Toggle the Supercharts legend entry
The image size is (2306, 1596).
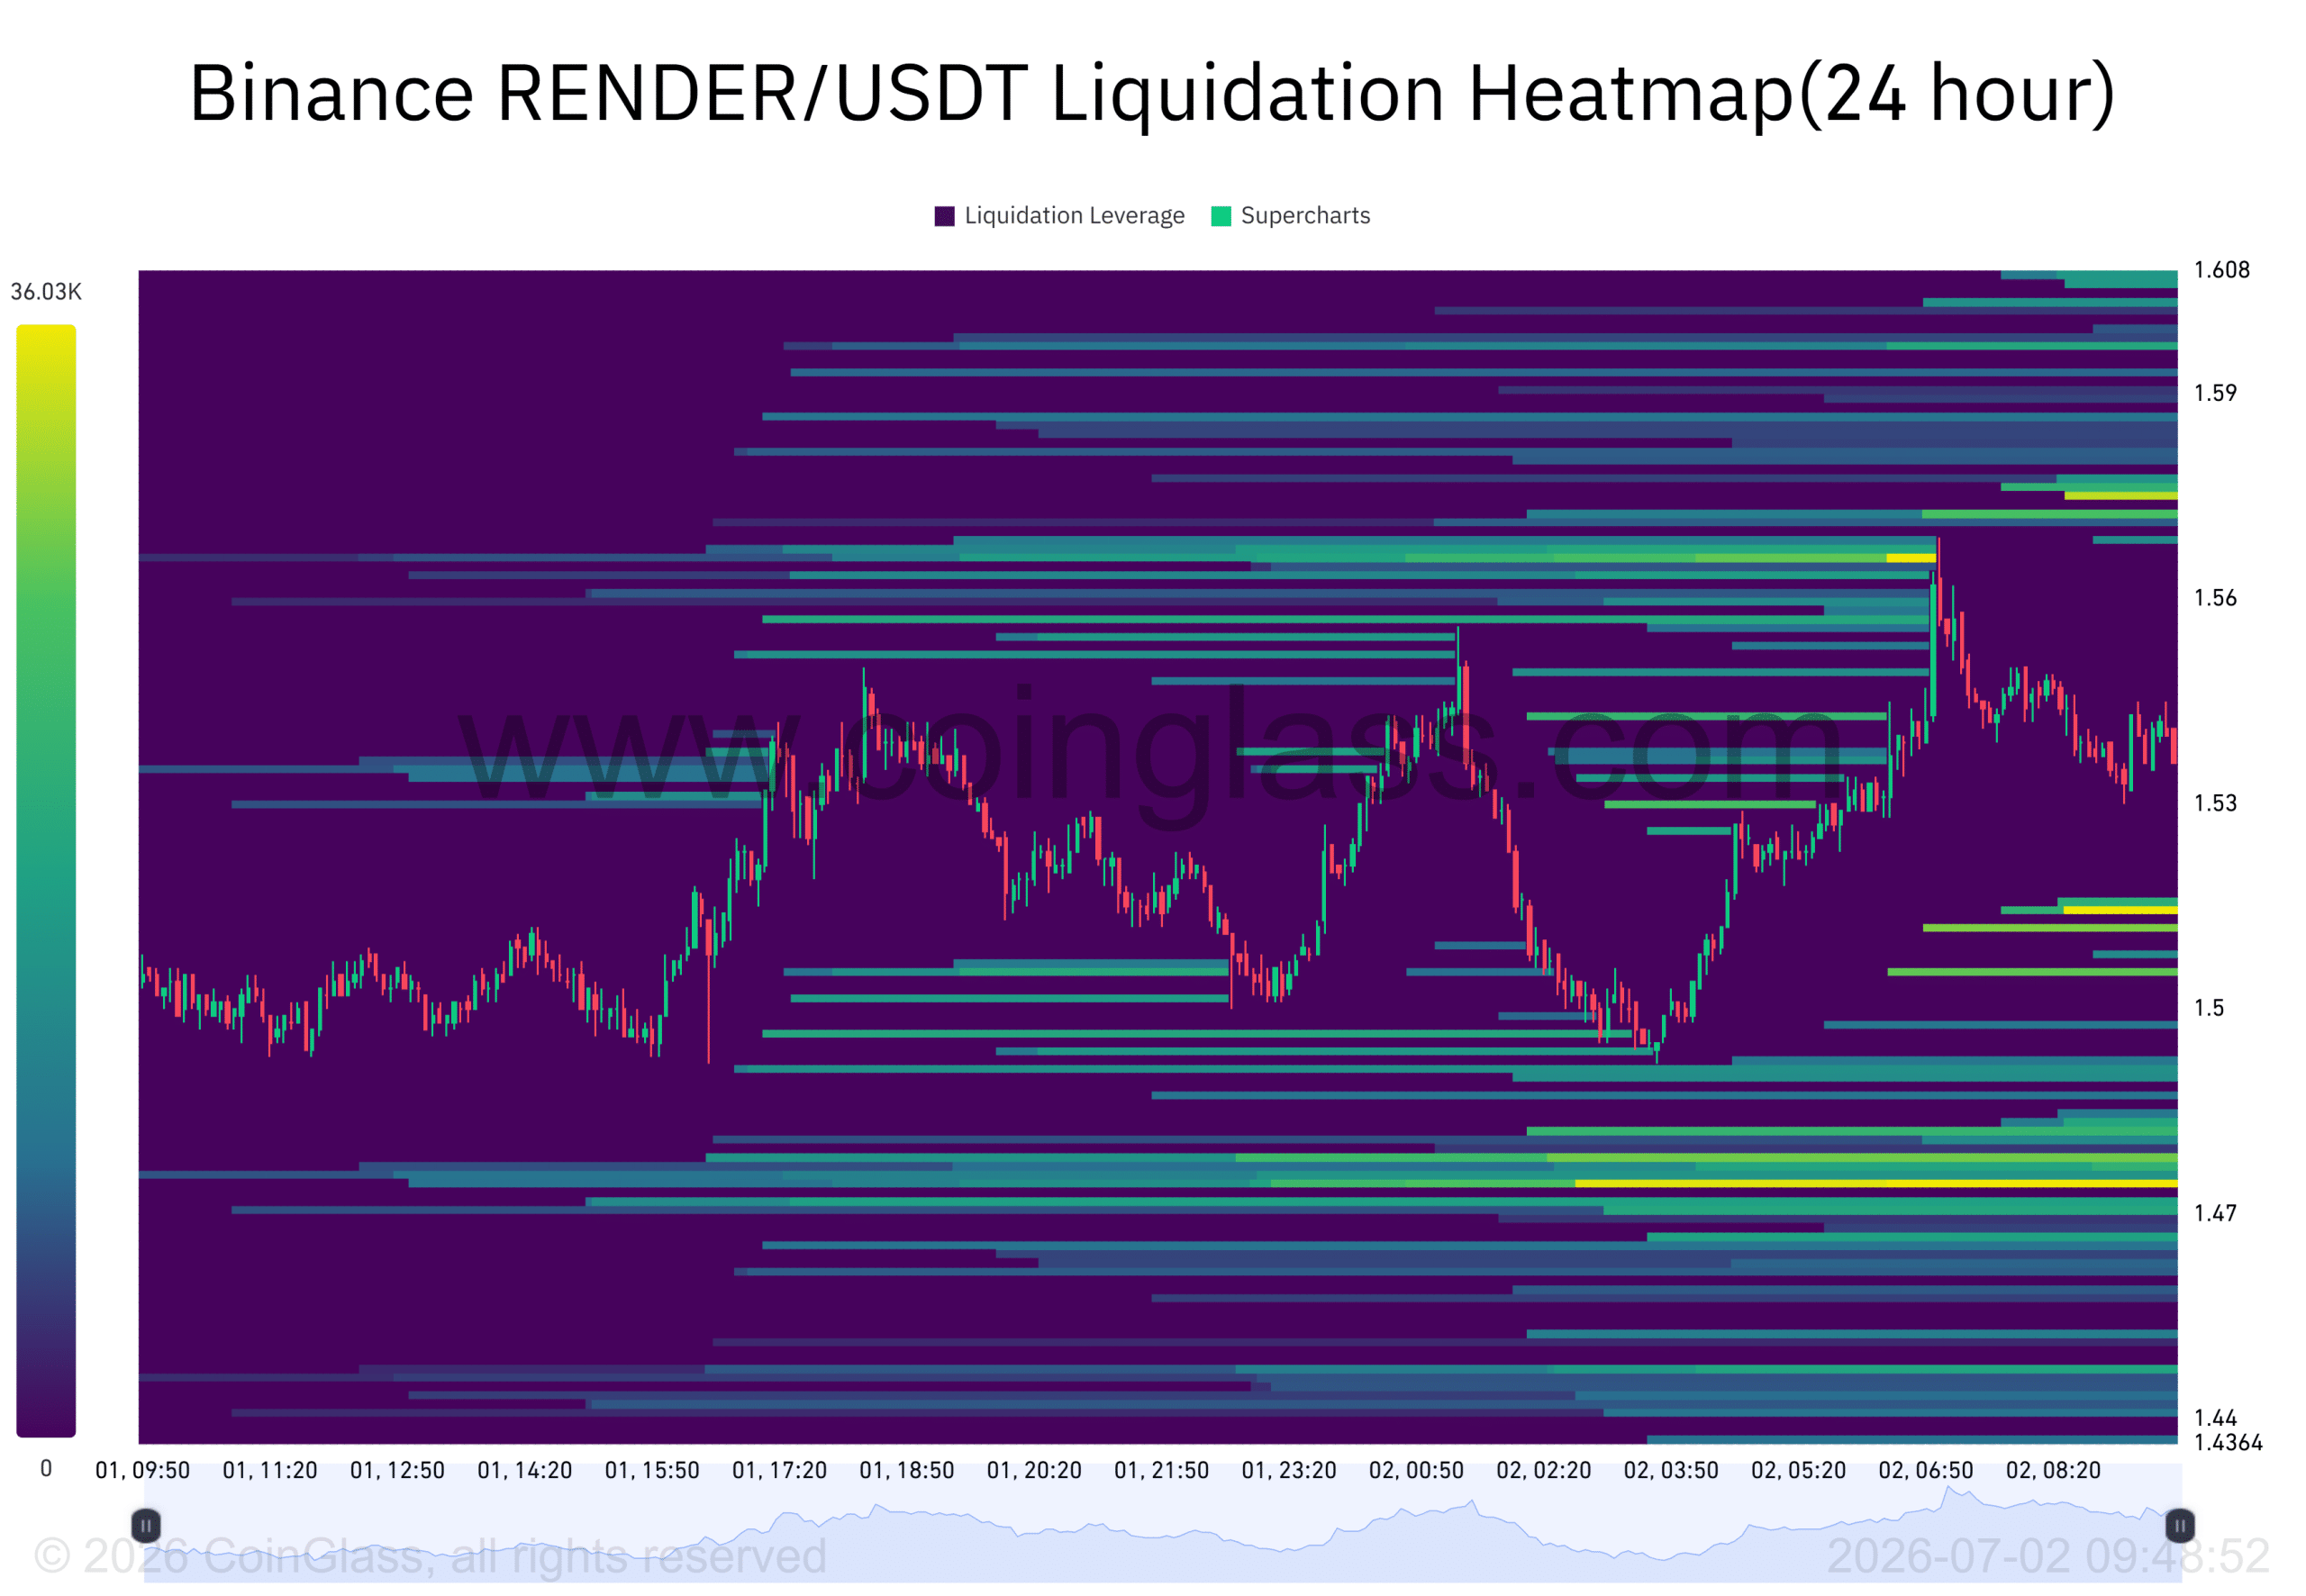coord(1291,216)
